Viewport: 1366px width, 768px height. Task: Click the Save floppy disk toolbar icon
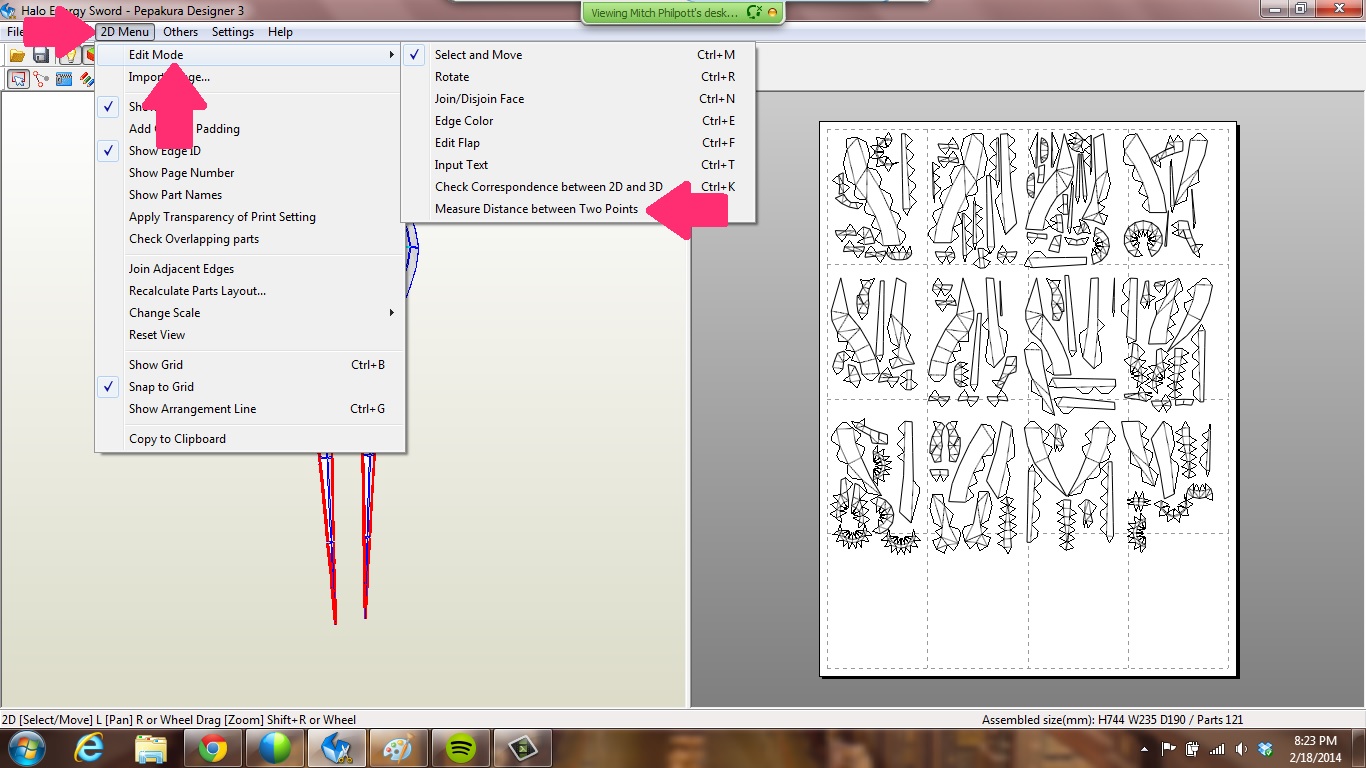point(41,55)
